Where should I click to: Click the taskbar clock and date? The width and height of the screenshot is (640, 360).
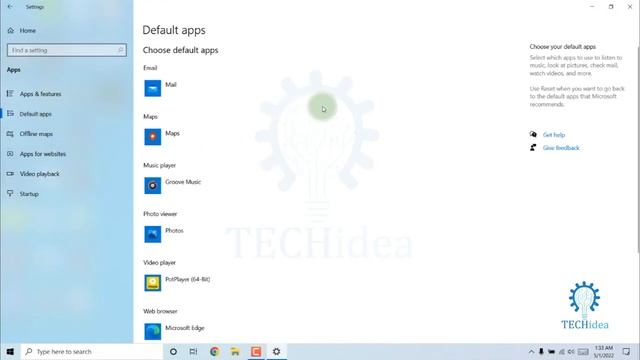(603, 351)
